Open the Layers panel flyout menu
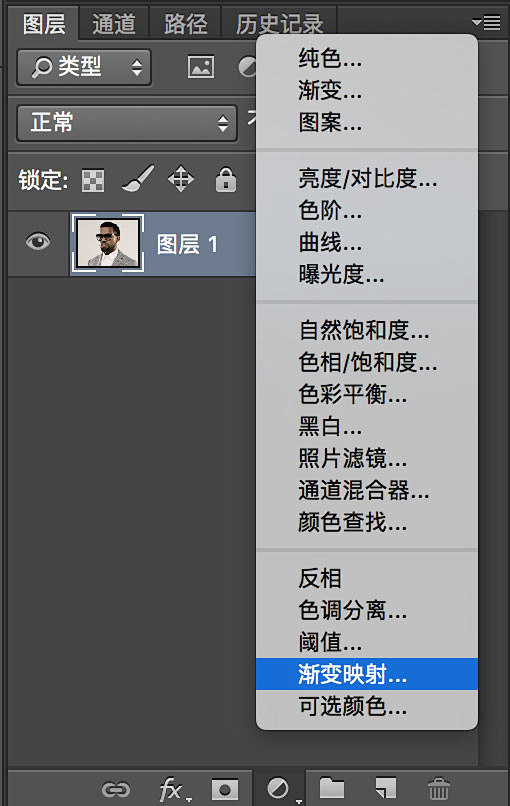 (486, 22)
